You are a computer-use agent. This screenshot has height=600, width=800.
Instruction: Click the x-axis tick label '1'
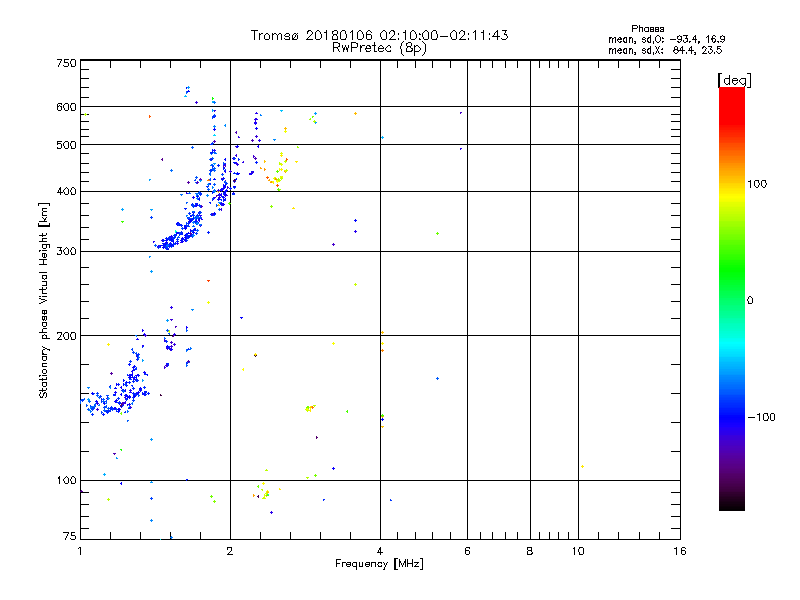[x=80, y=551]
